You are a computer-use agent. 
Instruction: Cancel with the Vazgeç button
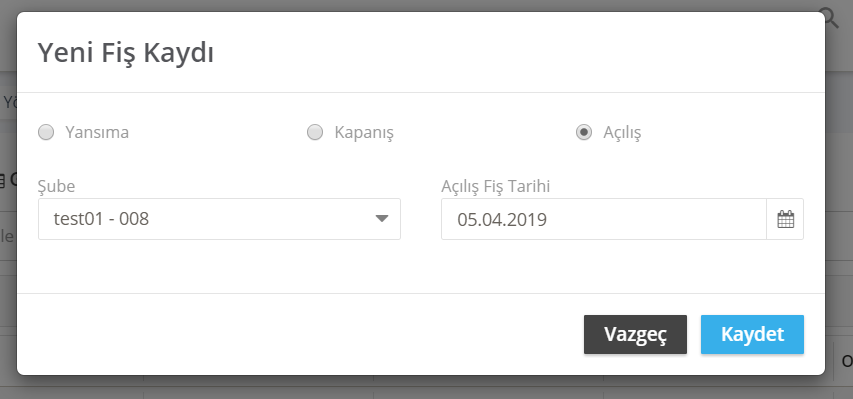pos(635,334)
